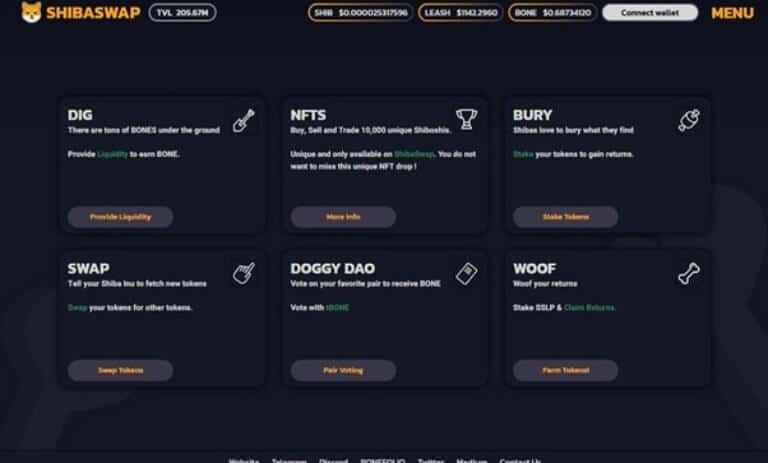This screenshot has height=463, width=768.
Task: Click the WOOF bone icon
Action: tap(689, 273)
